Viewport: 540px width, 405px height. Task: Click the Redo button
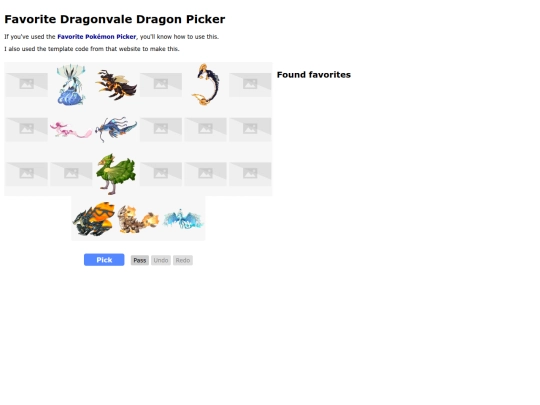click(x=183, y=260)
